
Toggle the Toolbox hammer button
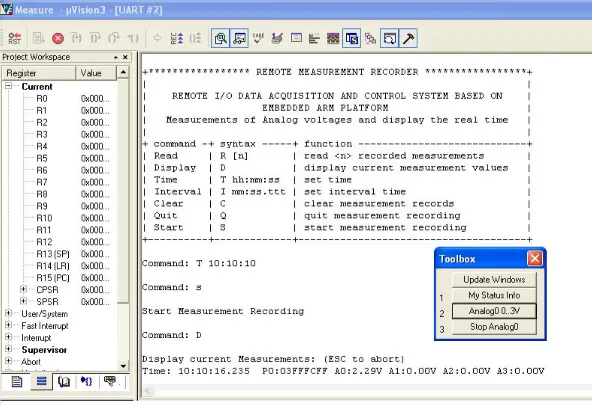409,38
